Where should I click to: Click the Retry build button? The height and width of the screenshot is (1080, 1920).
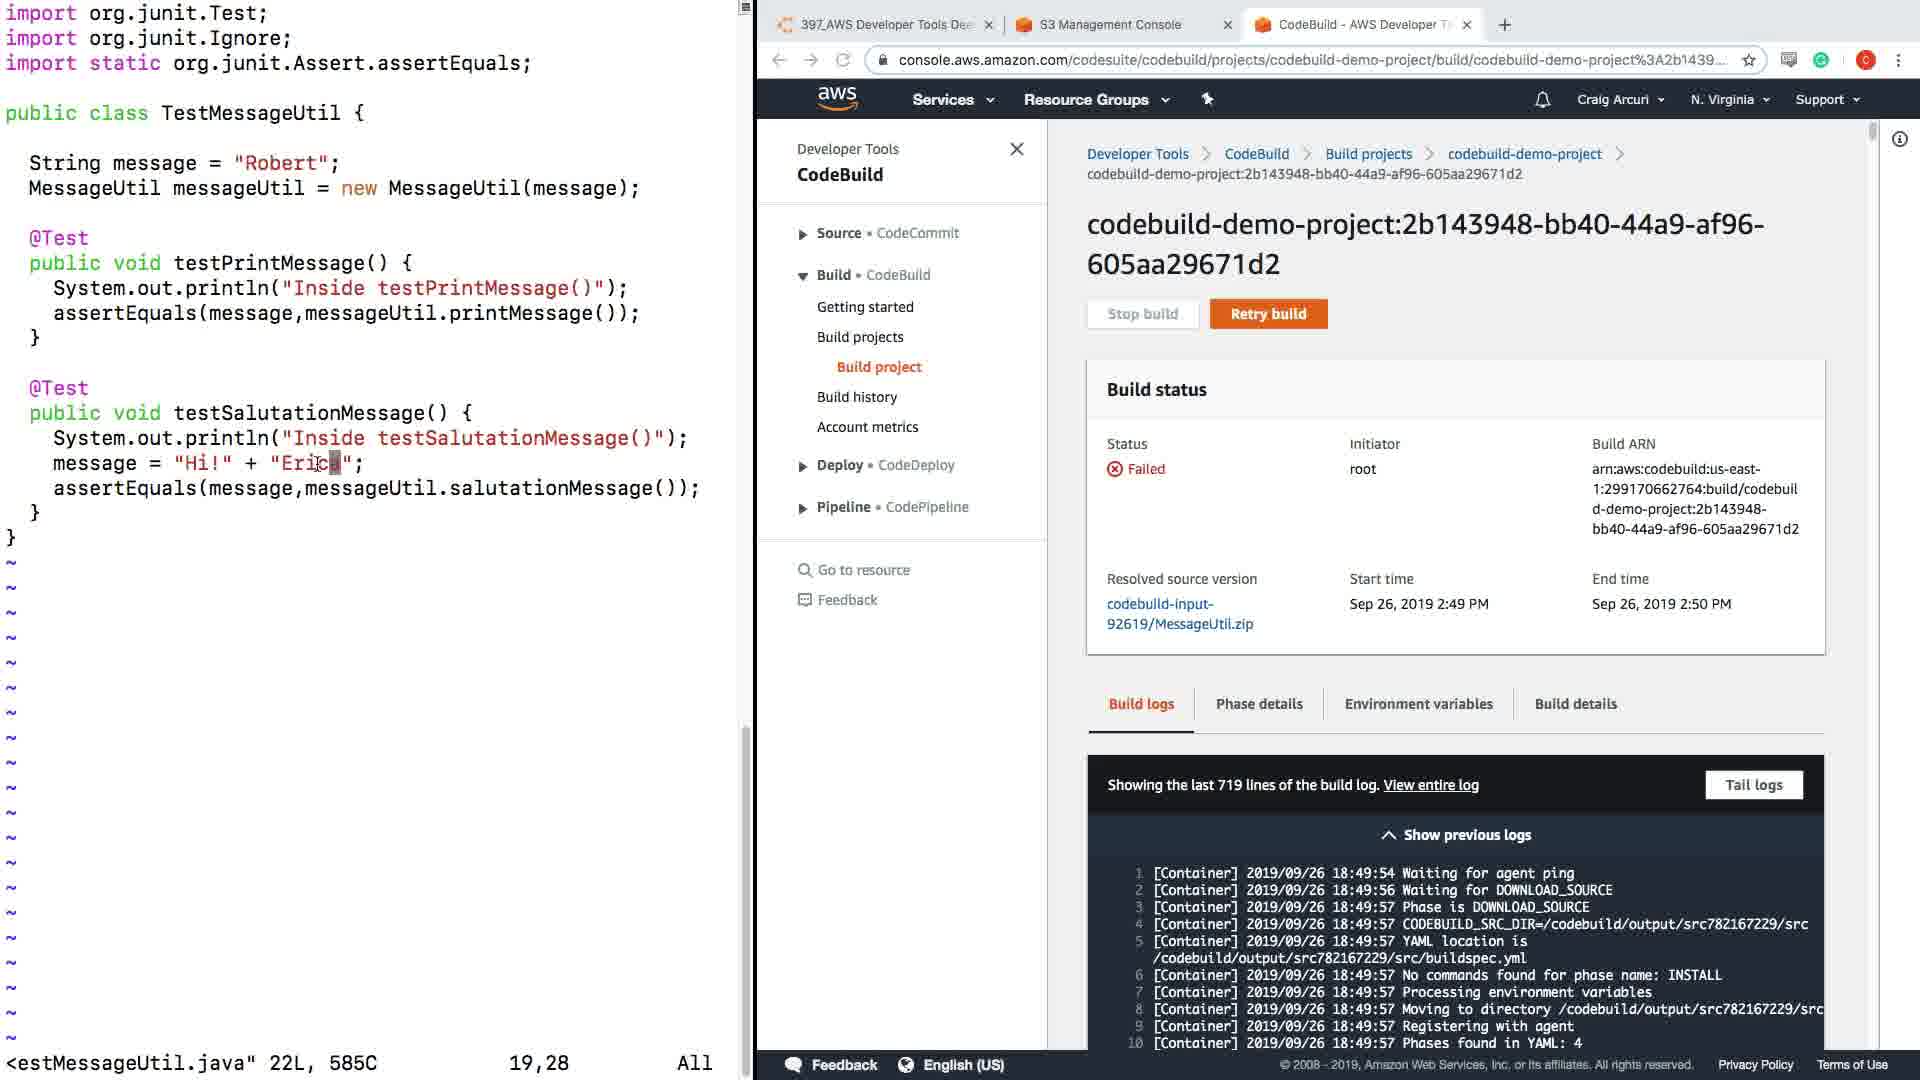pos(1268,314)
